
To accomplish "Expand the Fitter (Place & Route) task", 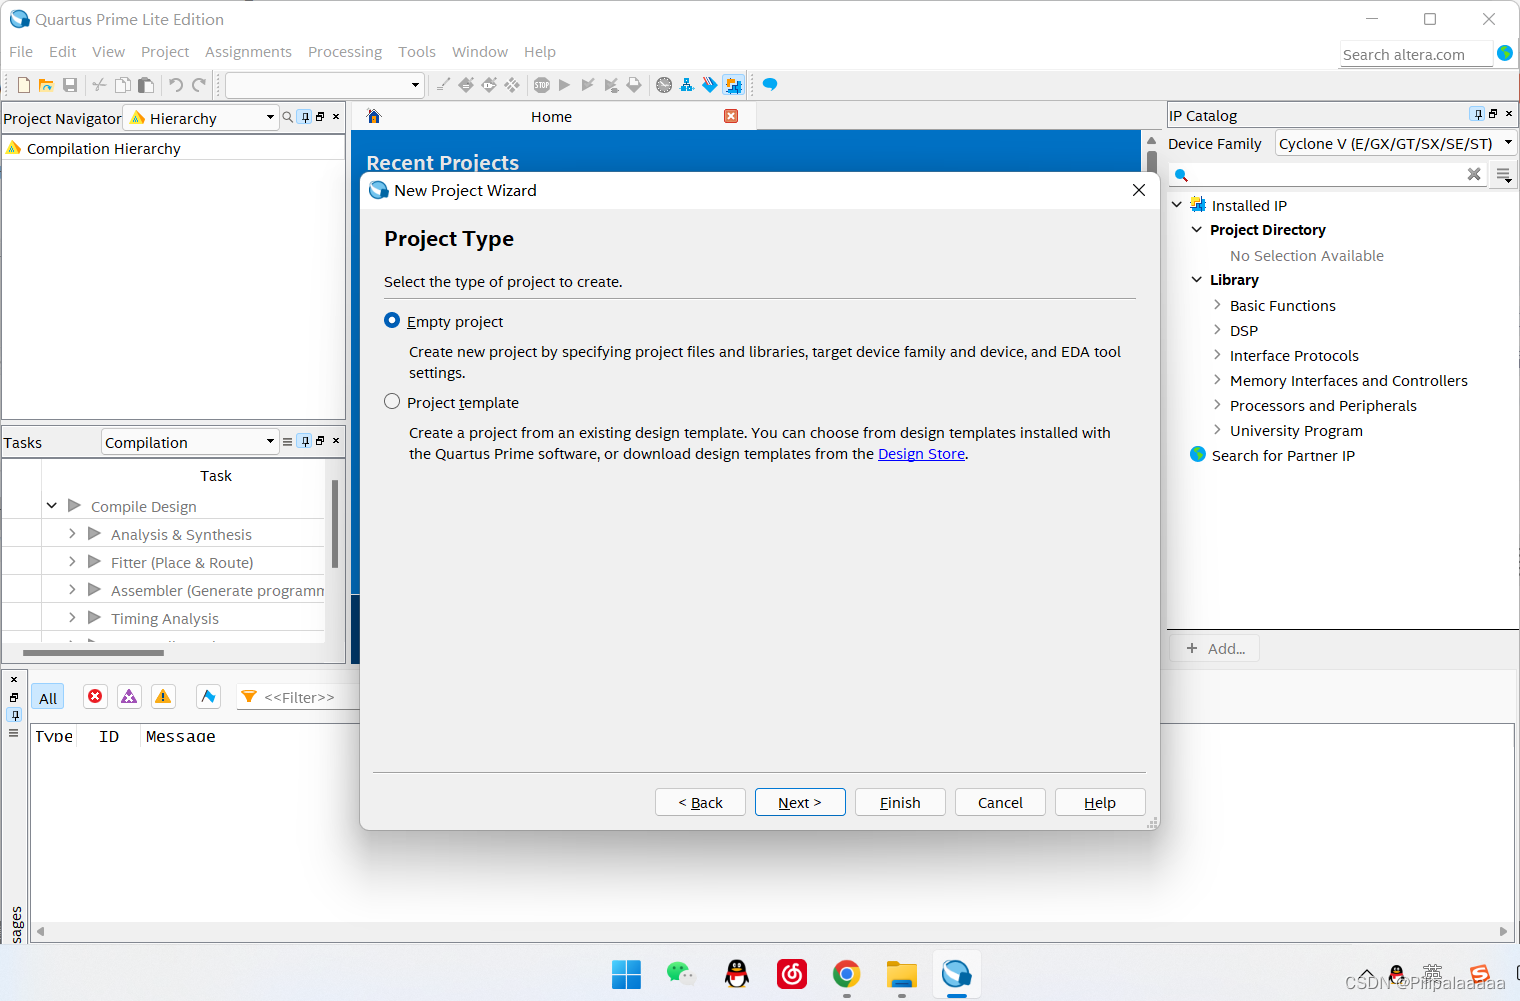I will point(72,562).
